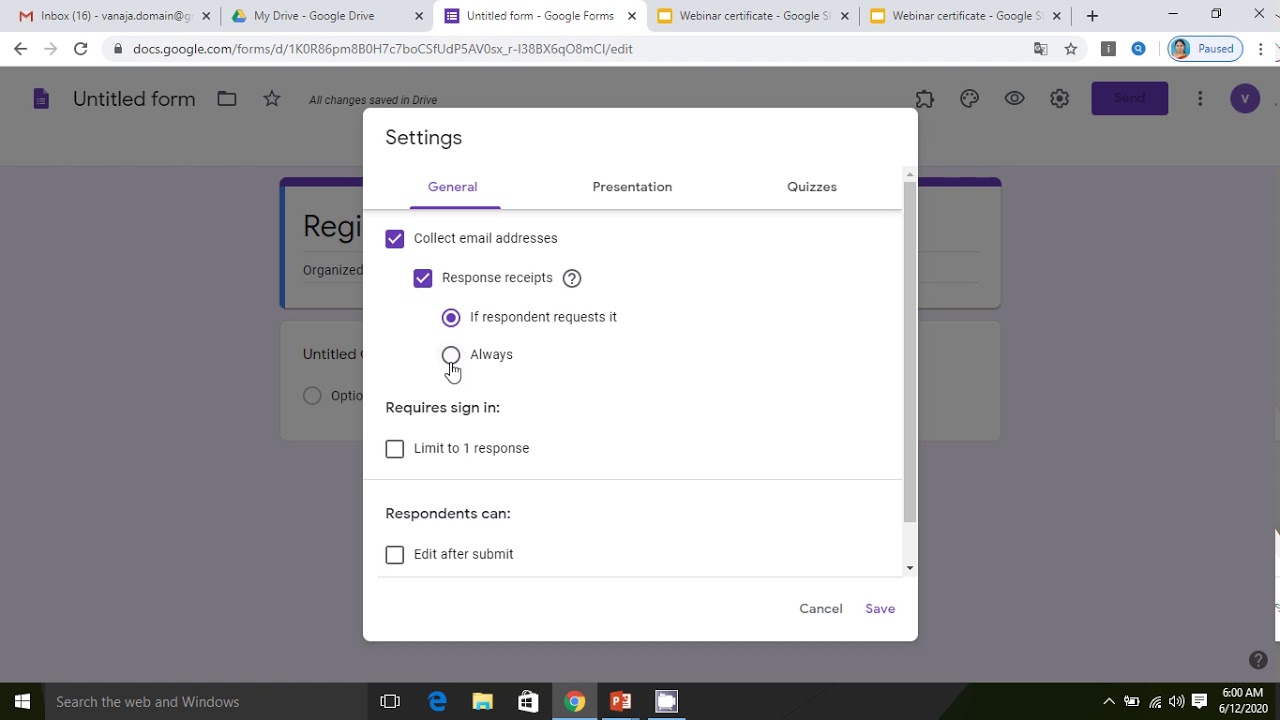Image resolution: width=1280 pixels, height=720 pixels.
Task: Click the Settings dialog scrollbar
Action: point(909,352)
